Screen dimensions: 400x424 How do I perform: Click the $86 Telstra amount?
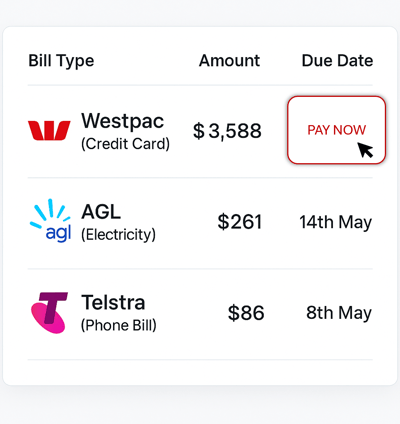pos(246,313)
